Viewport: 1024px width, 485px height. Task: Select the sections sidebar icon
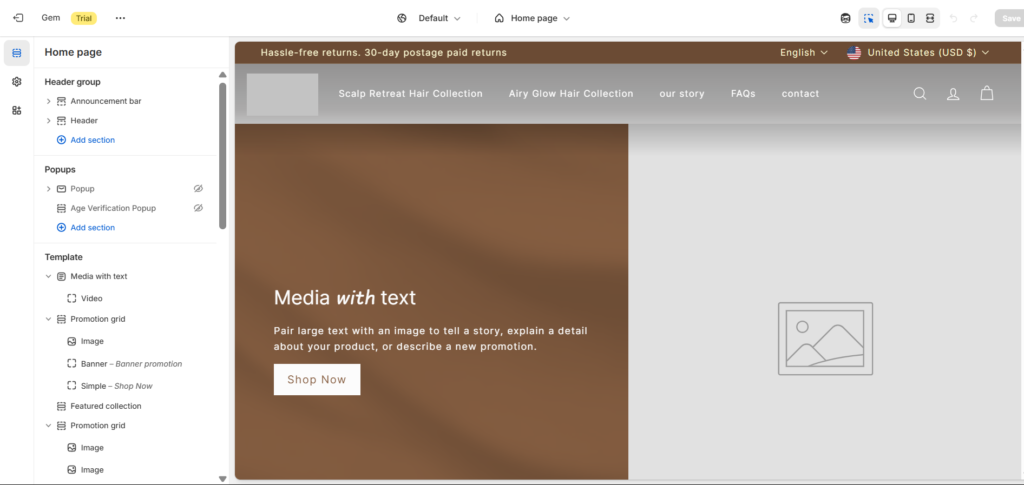(17, 53)
